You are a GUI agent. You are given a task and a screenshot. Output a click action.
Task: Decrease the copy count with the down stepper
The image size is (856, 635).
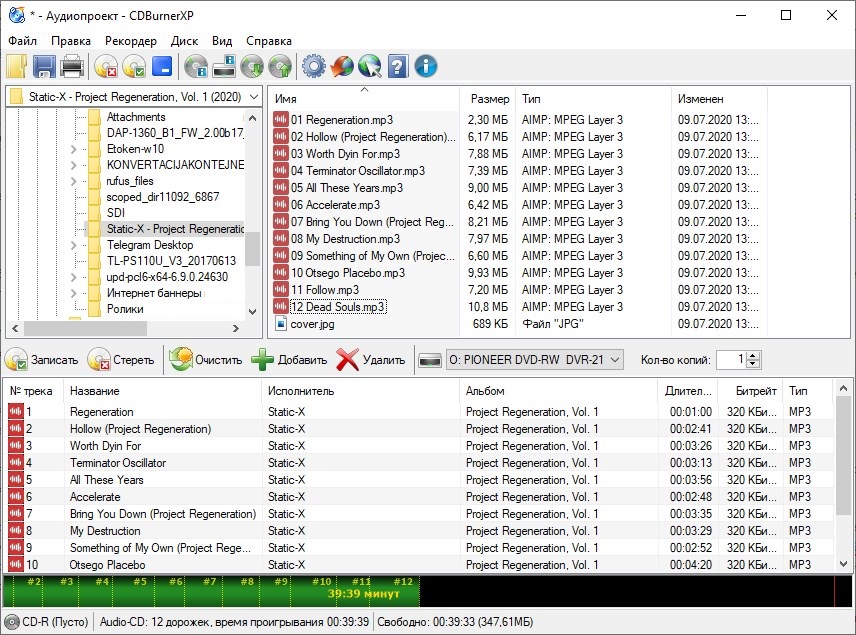[753, 364]
